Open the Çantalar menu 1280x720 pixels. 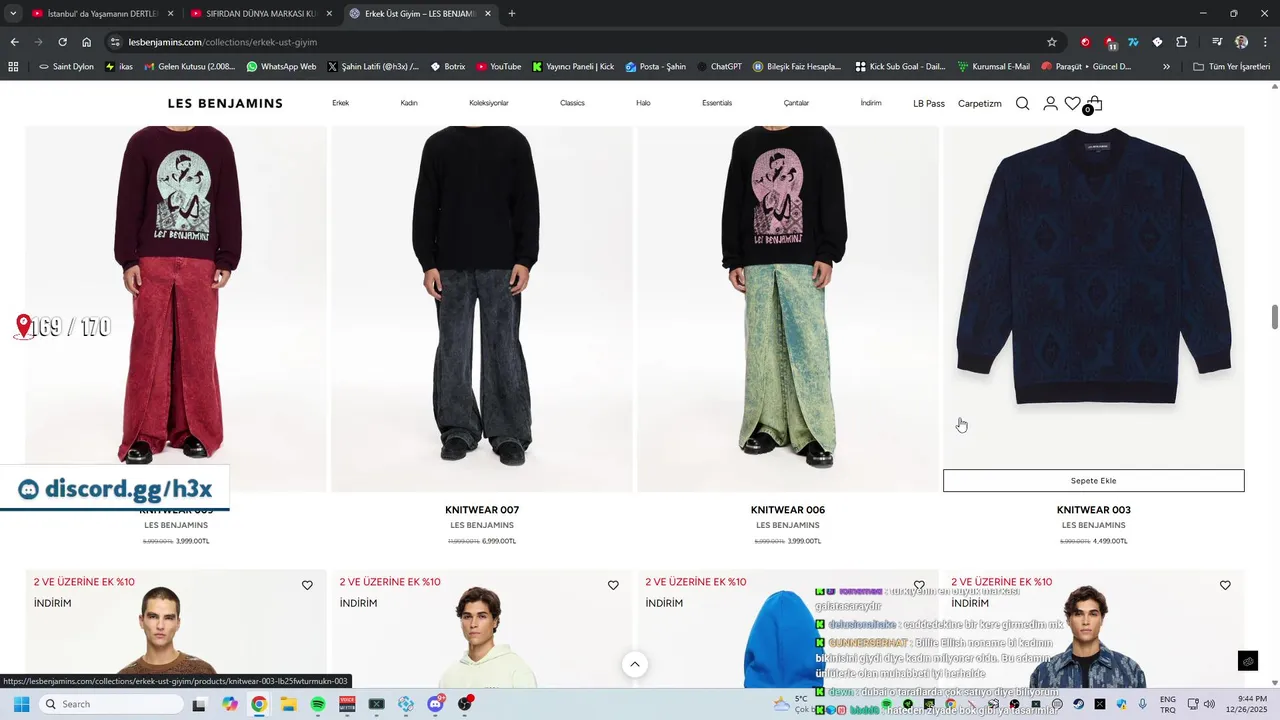tap(796, 103)
